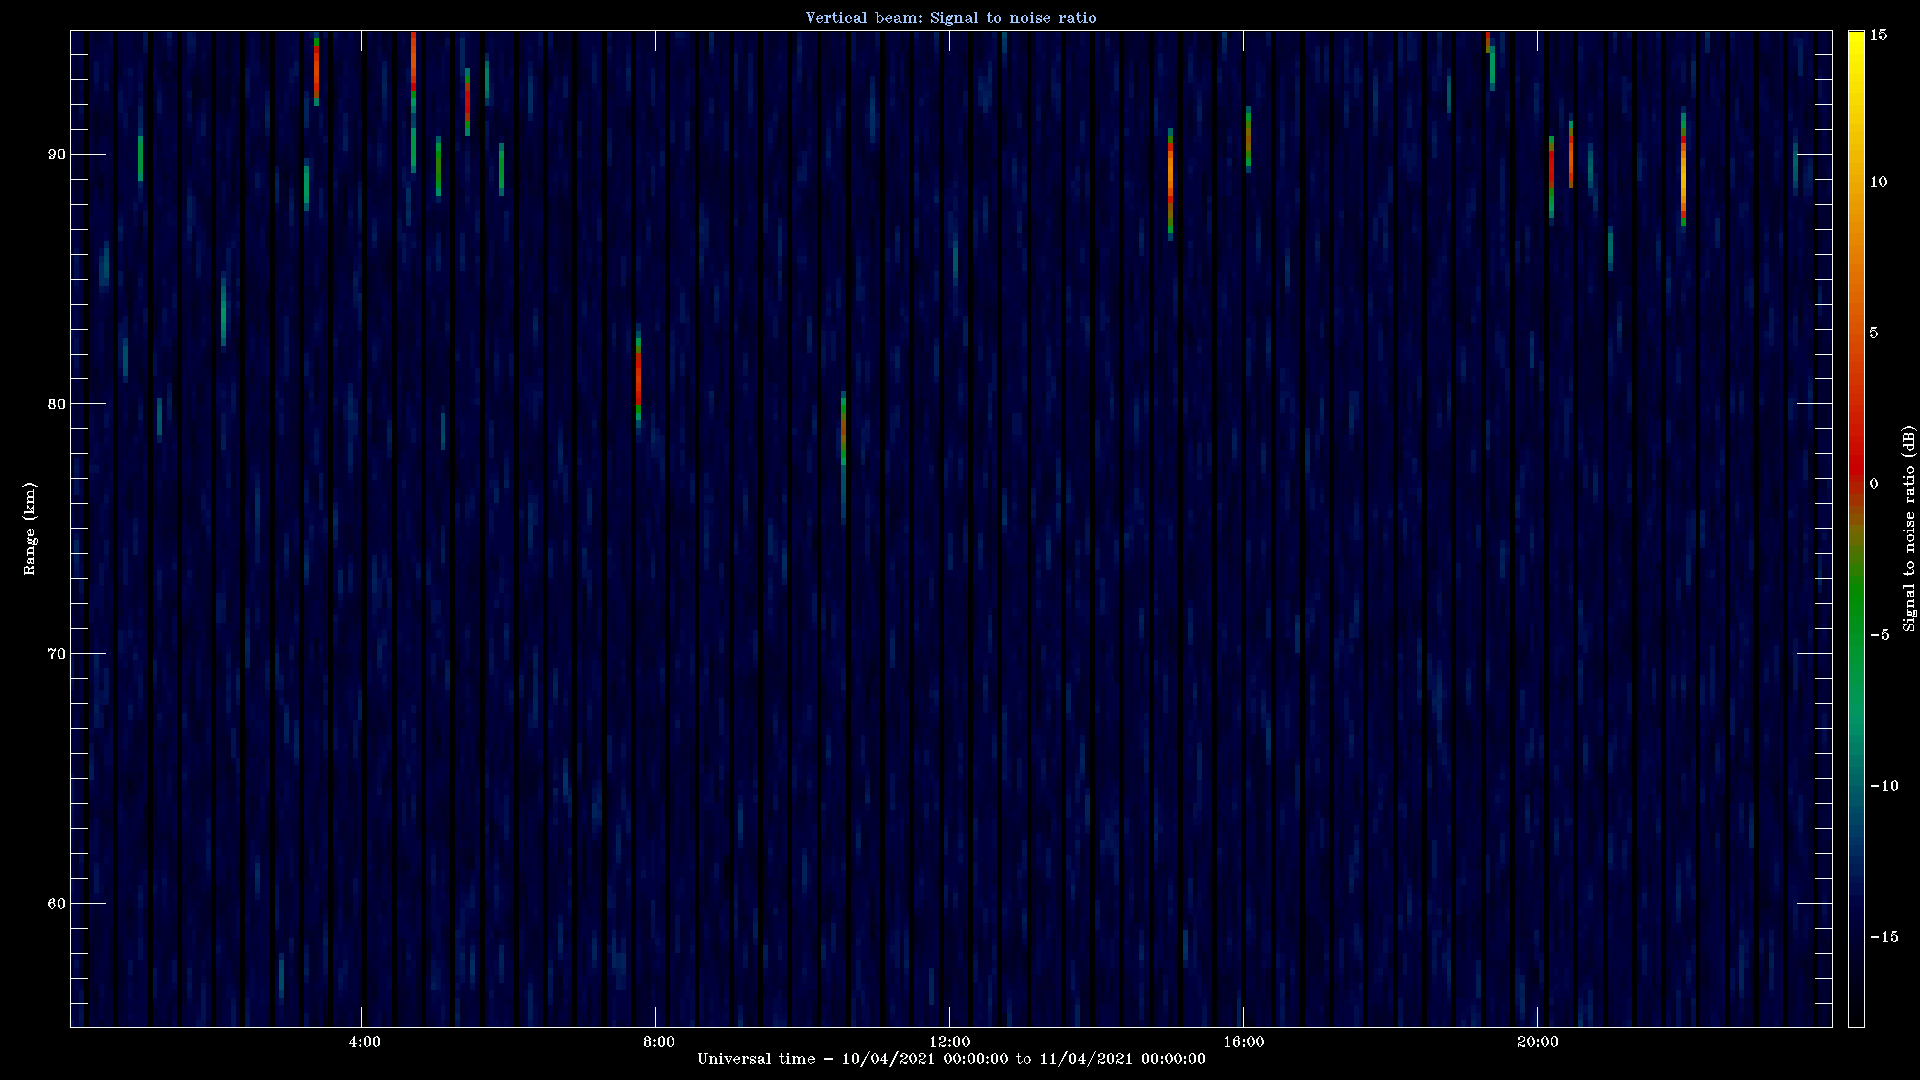
Task: Click the 70 km range label
Action: 56,654
